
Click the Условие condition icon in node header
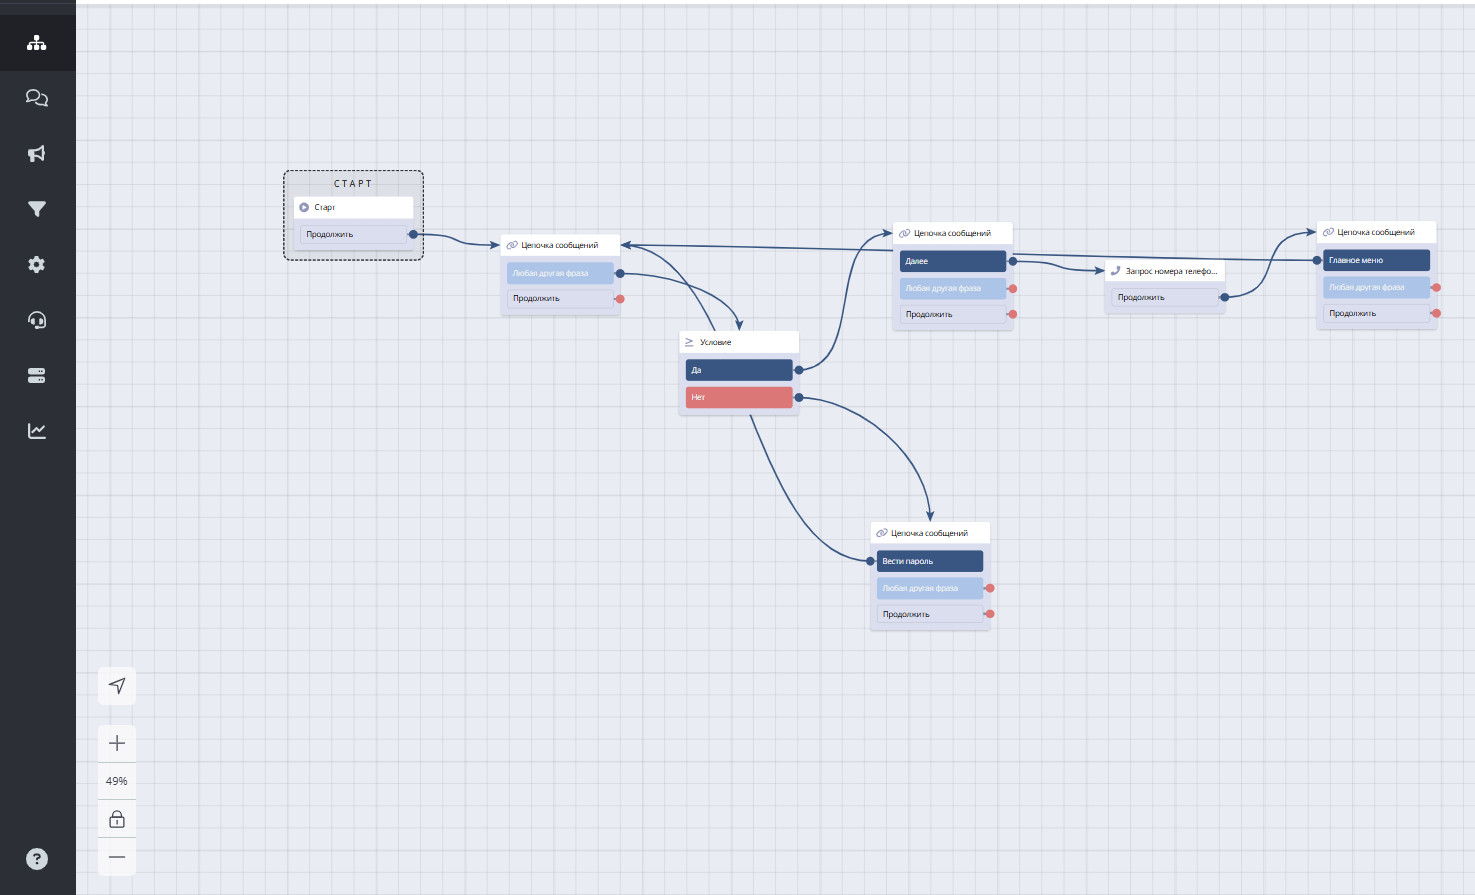(689, 342)
